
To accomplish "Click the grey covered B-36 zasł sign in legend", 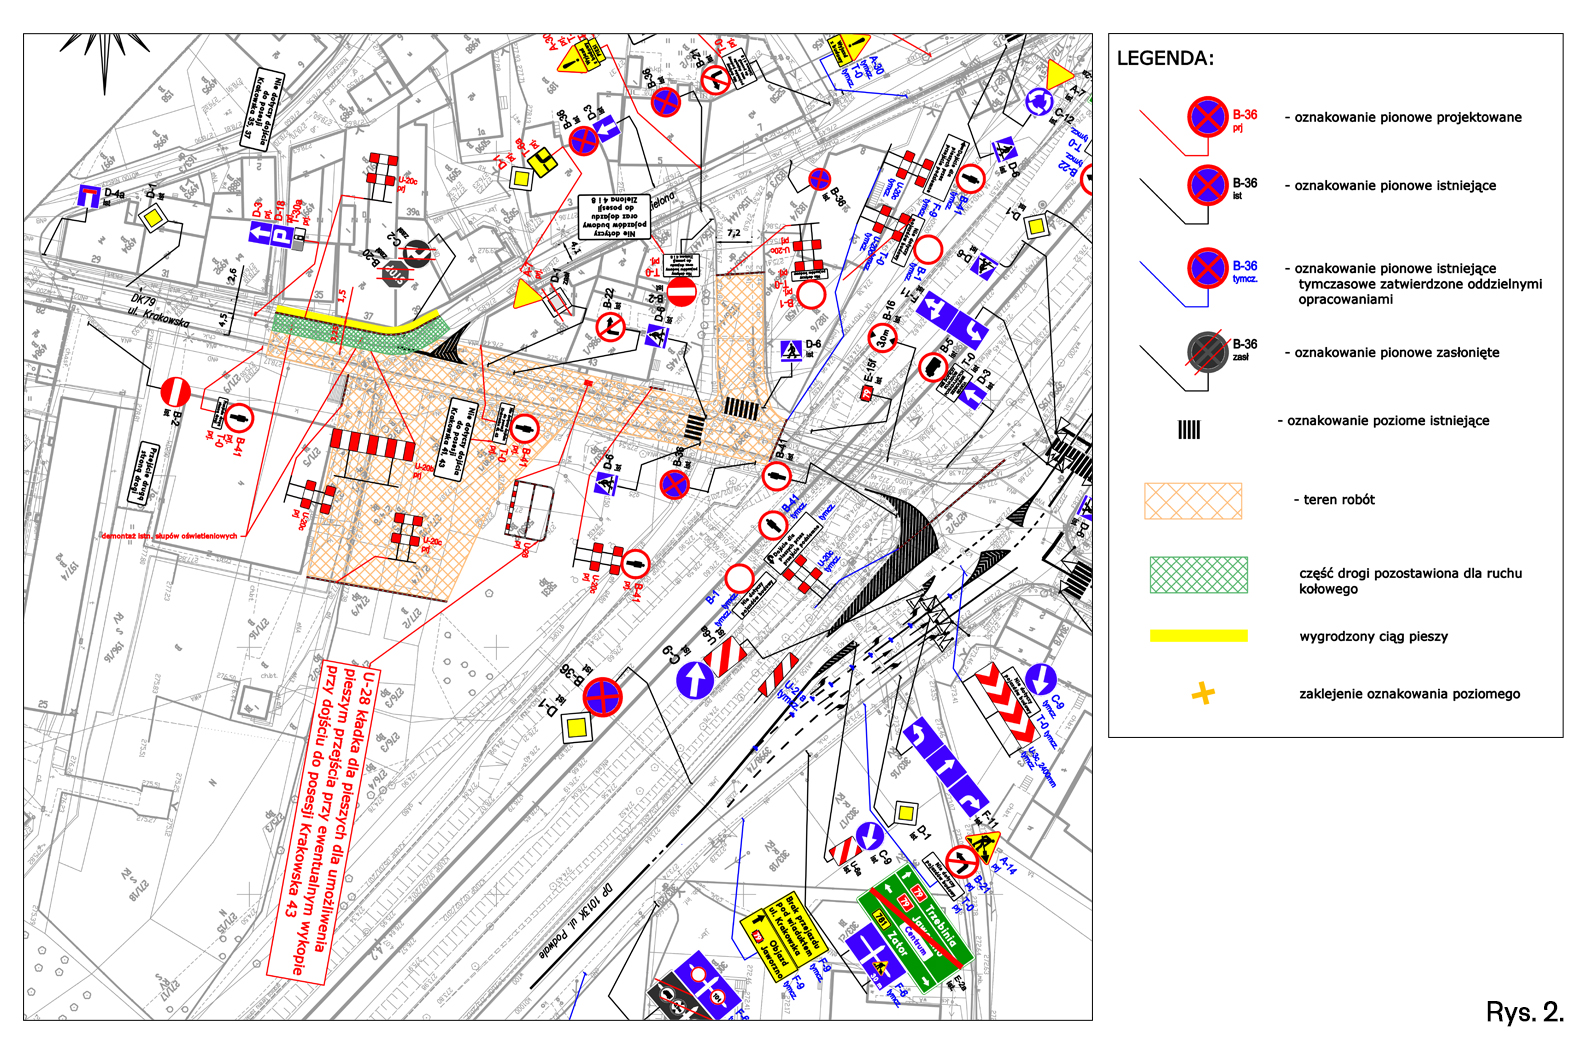I will 1207,352.
